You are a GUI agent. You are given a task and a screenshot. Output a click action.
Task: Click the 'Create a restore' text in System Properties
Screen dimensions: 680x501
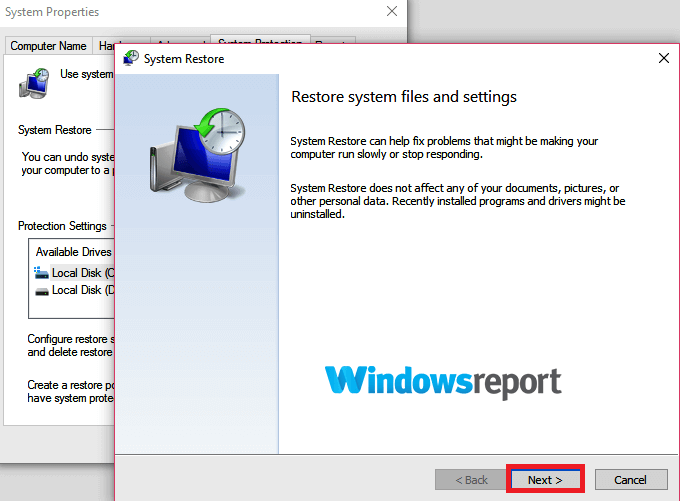tap(71, 391)
